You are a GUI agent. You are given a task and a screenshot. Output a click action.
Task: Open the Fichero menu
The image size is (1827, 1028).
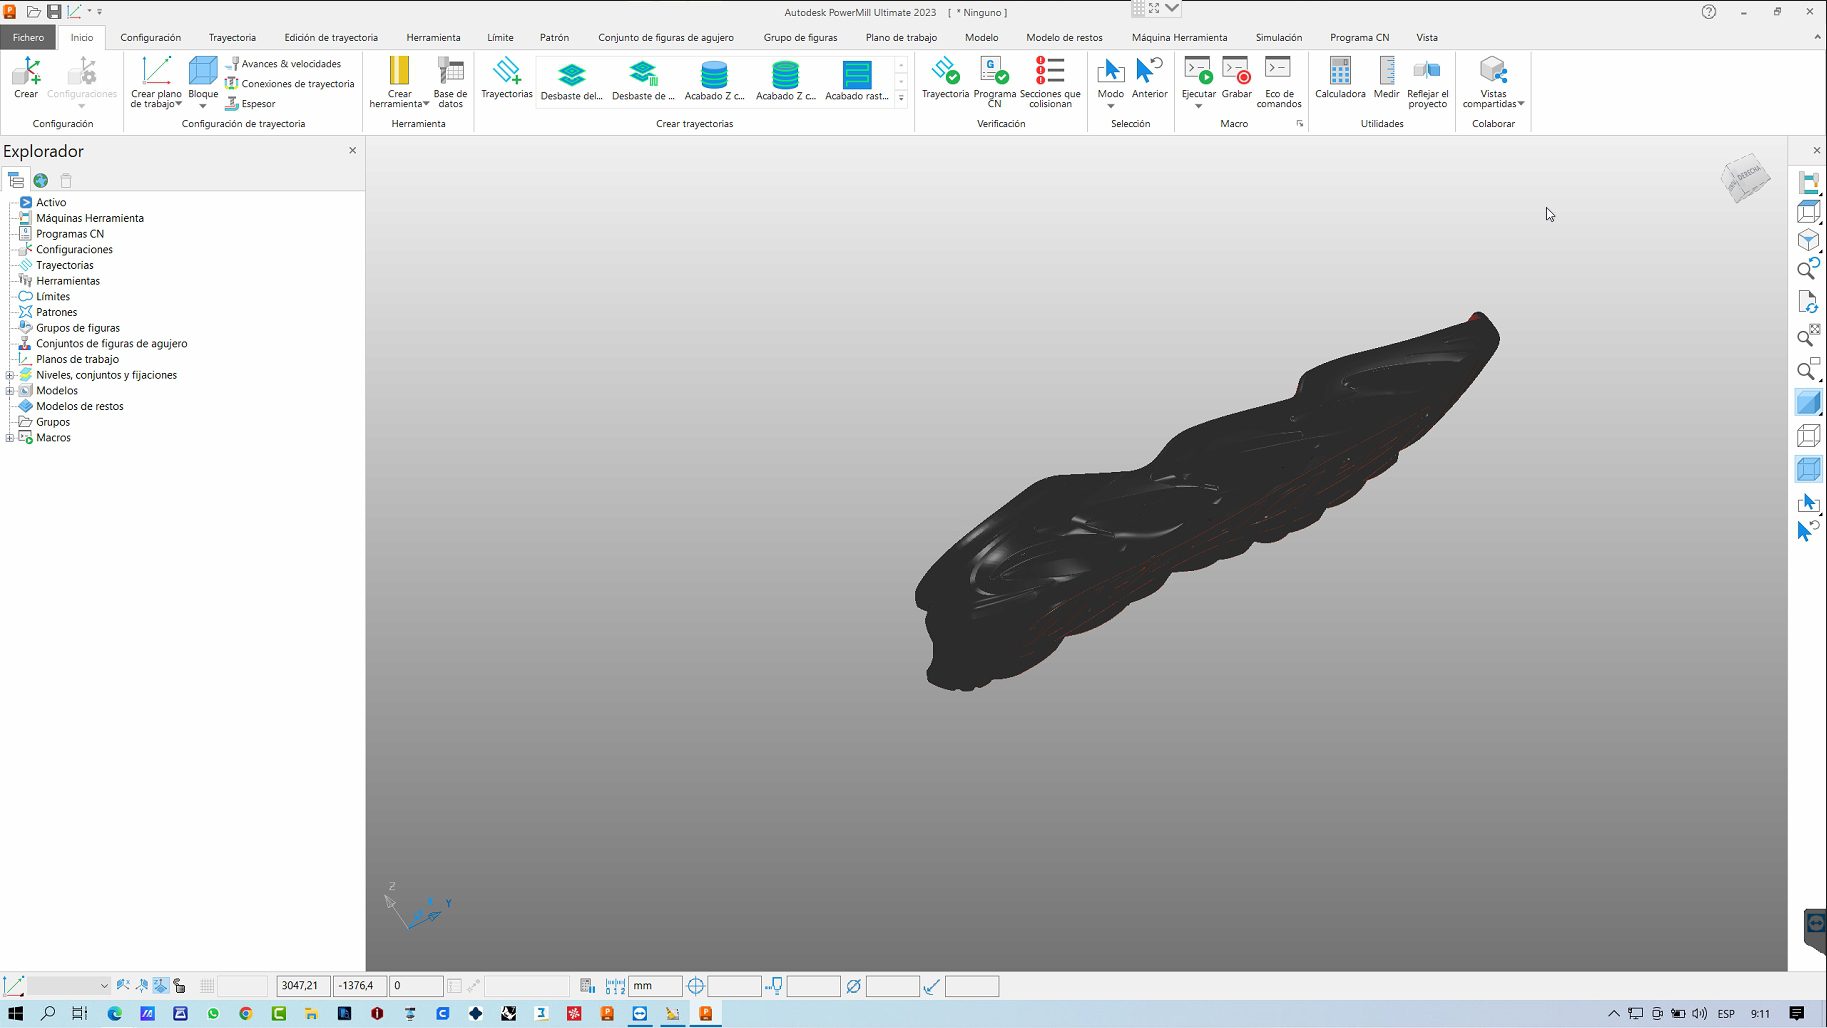tap(28, 38)
